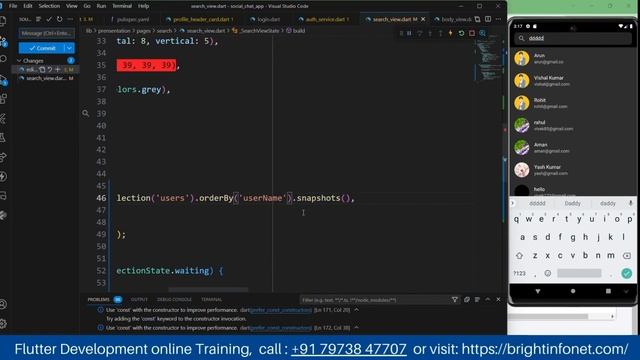This screenshot has width=640, height=360.
Task: Switch to the Output panel tab
Action: pos(139,300)
